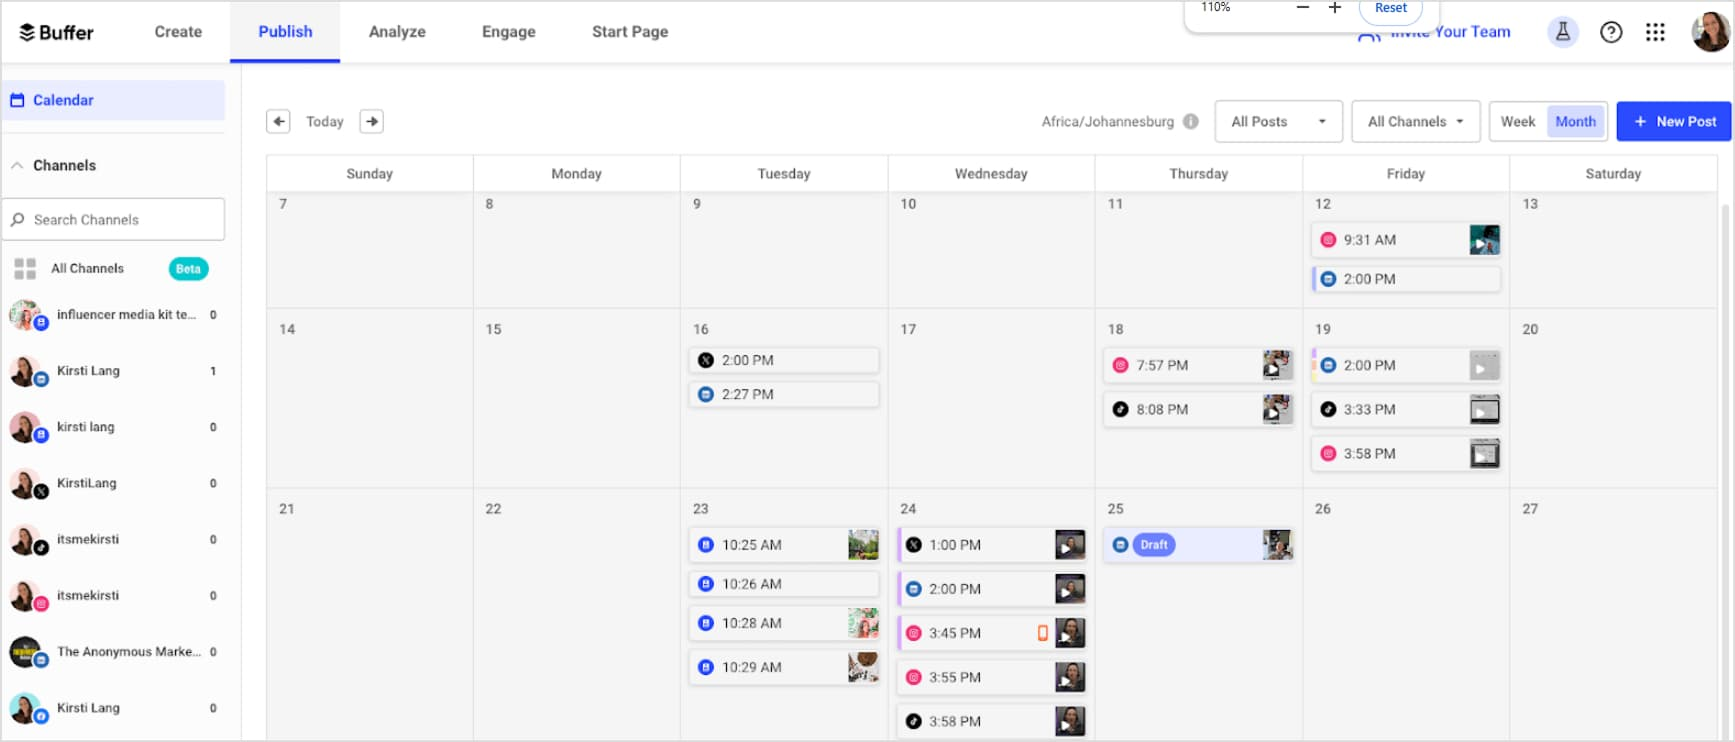
Task: Open the labs beaker icon
Action: 1562,32
